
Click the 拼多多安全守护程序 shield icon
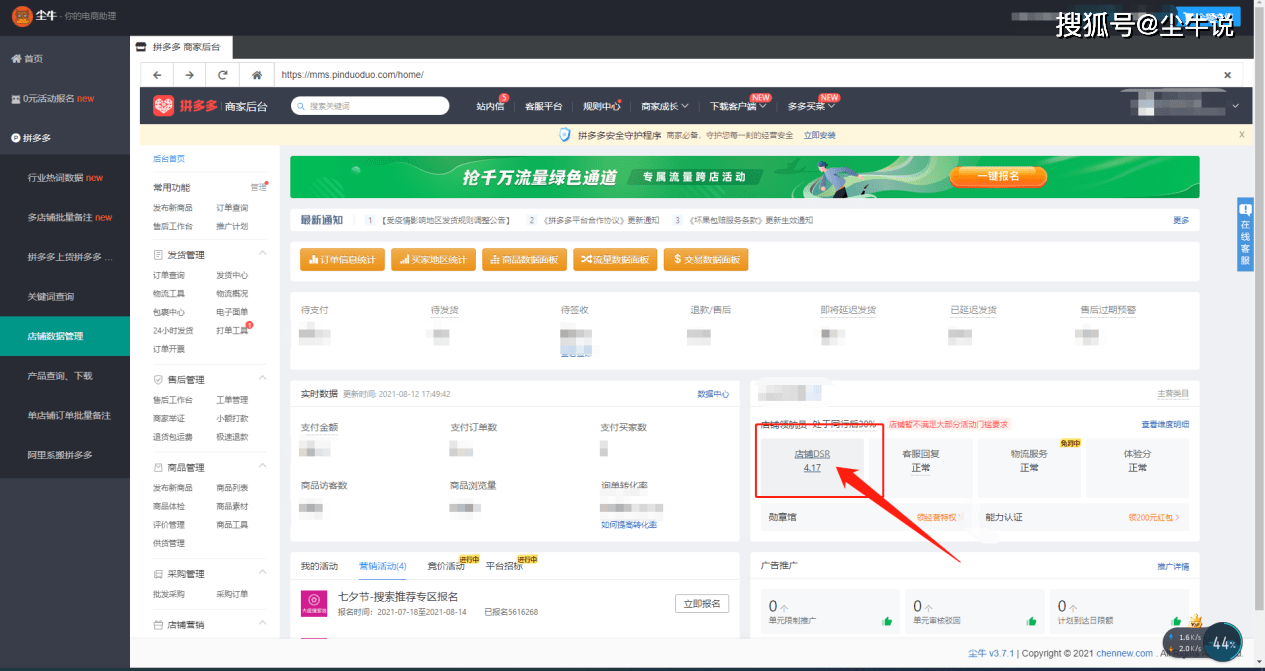(565, 135)
